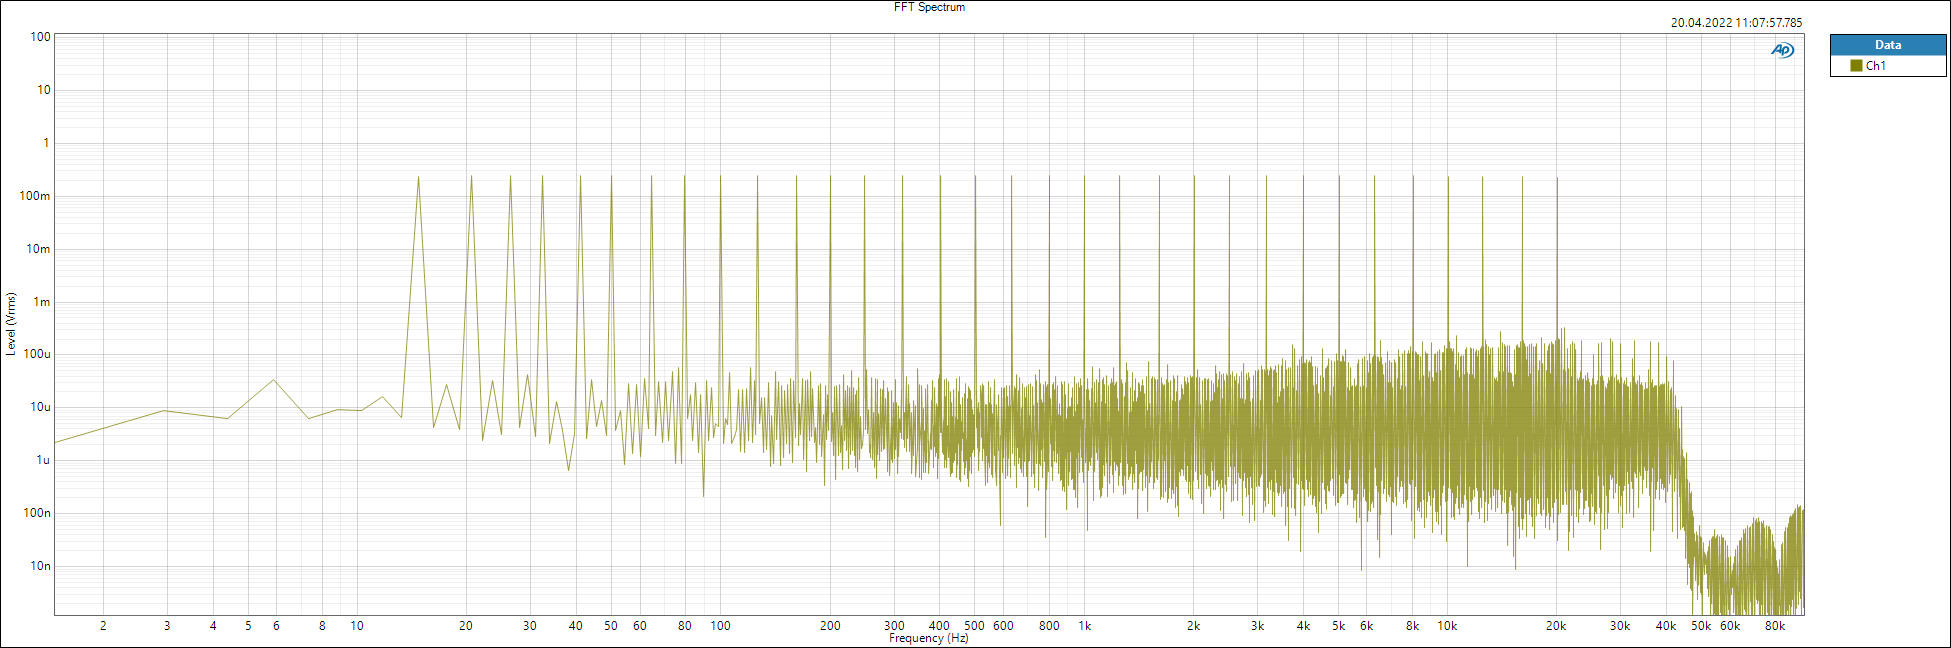Click the 80k tick on Frequency axis
The width and height of the screenshot is (1951, 648).
(1775, 626)
